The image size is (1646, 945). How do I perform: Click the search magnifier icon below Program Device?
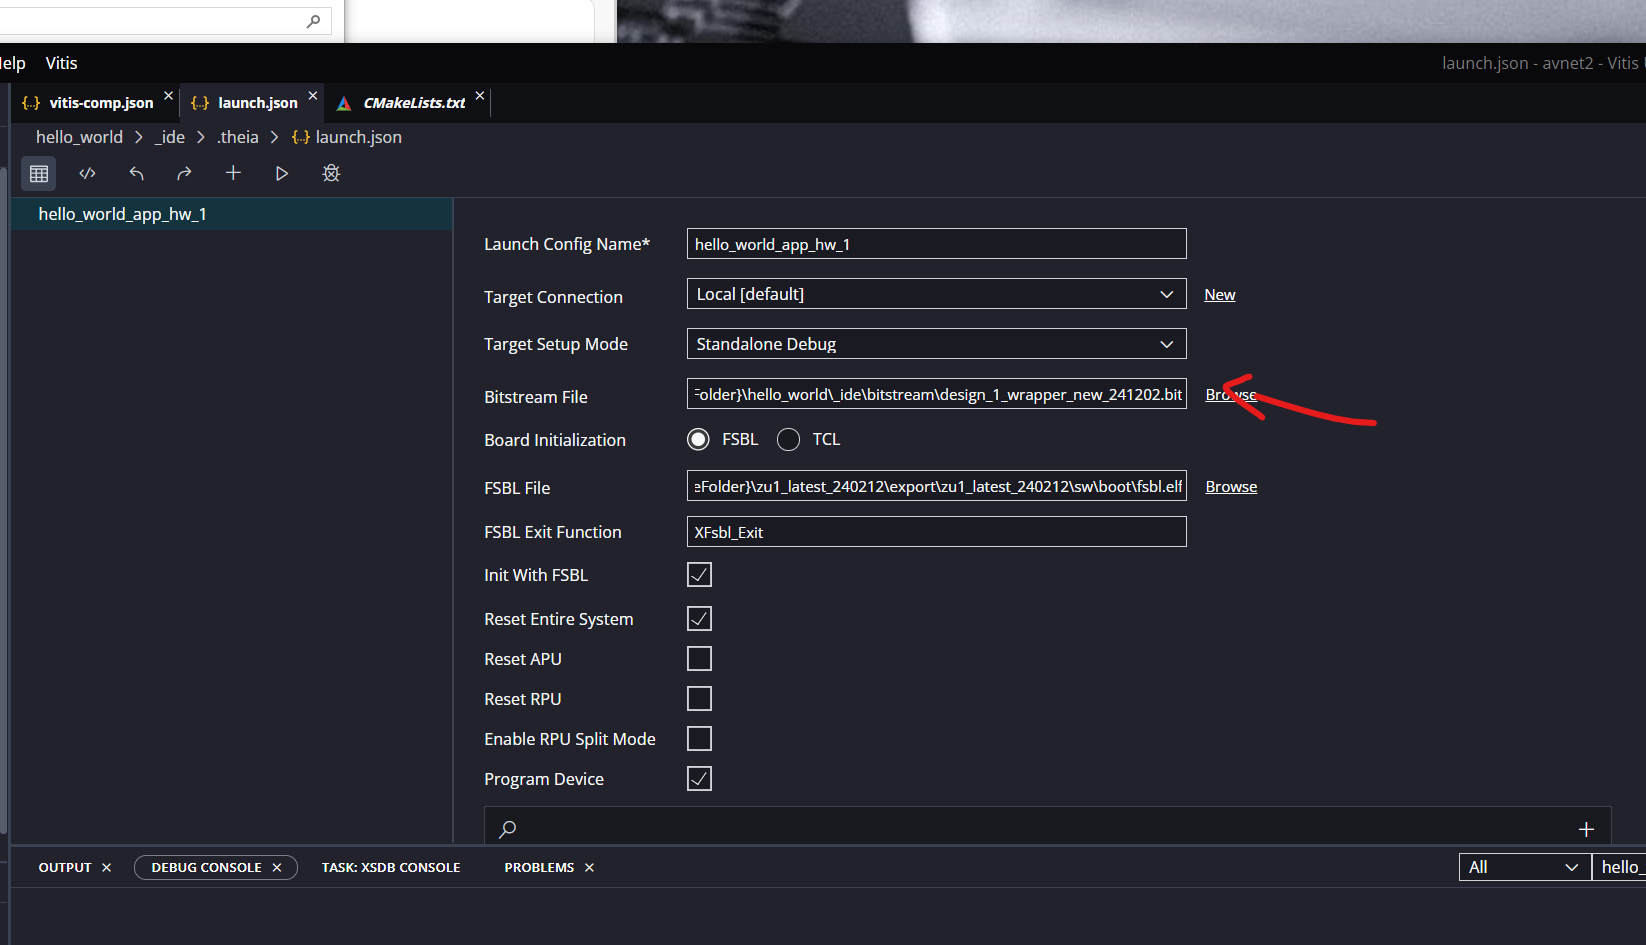click(508, 829)
